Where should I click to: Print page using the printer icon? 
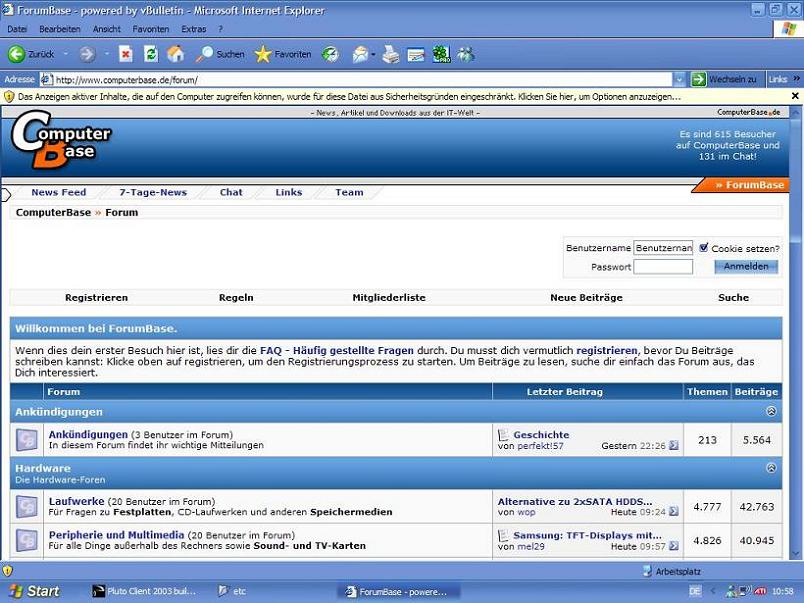pos(391,54)
